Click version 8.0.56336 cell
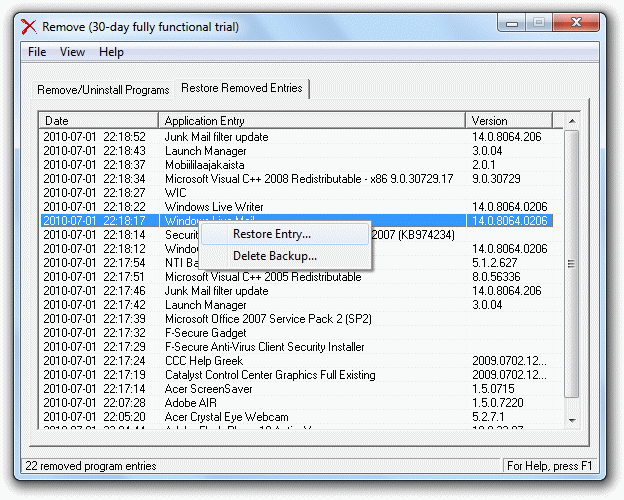Image resolution: width=624 pixels, height=500 pixels. 496,277
